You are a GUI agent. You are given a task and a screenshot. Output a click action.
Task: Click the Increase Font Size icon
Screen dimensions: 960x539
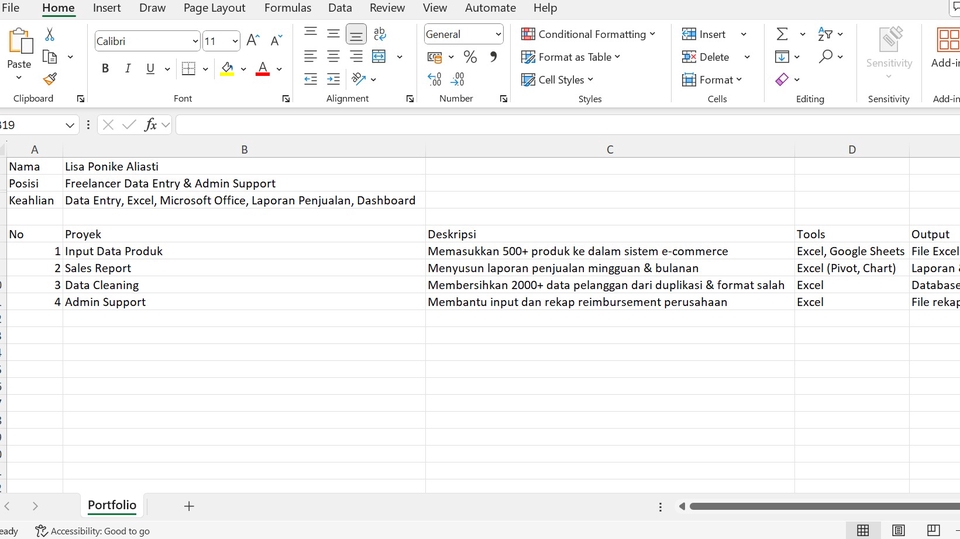[253, 41]
